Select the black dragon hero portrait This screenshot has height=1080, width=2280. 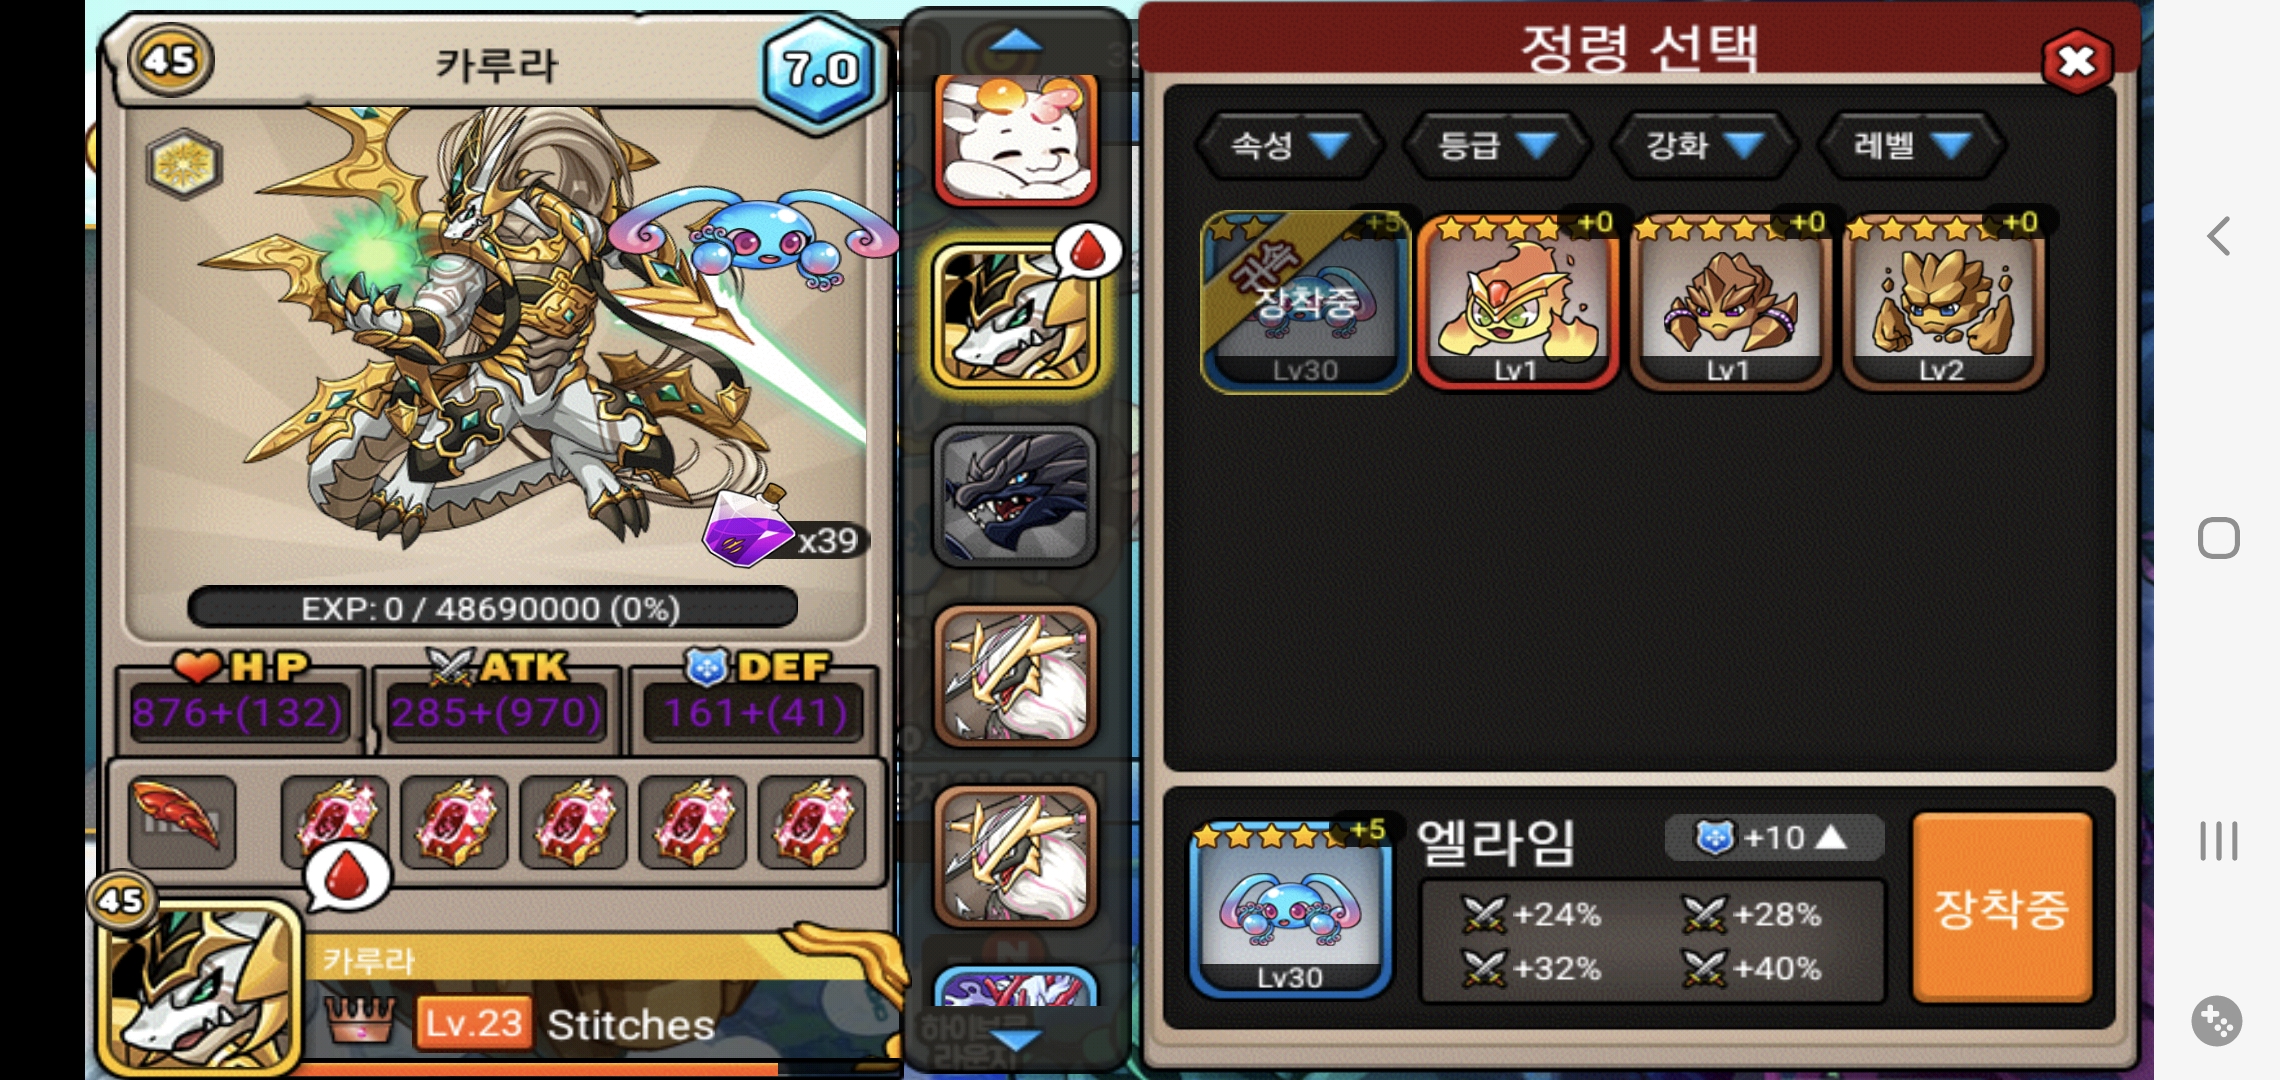(x=1016, y=496)
